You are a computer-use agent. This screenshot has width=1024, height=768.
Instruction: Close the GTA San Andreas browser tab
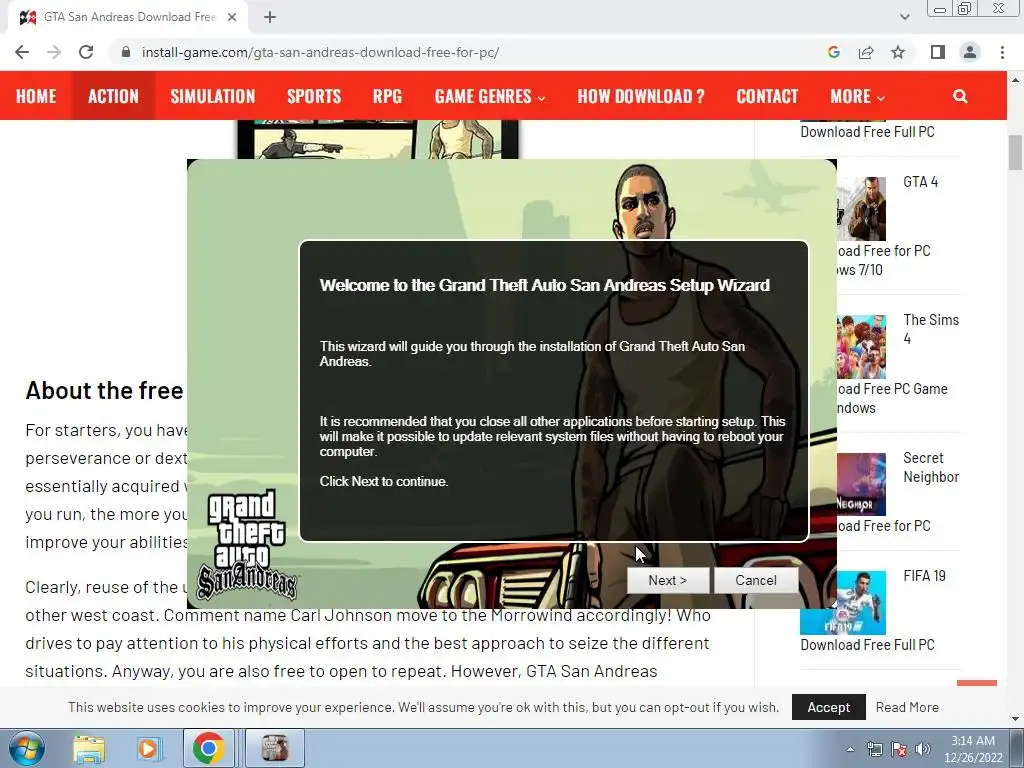(x=232, y=17)
